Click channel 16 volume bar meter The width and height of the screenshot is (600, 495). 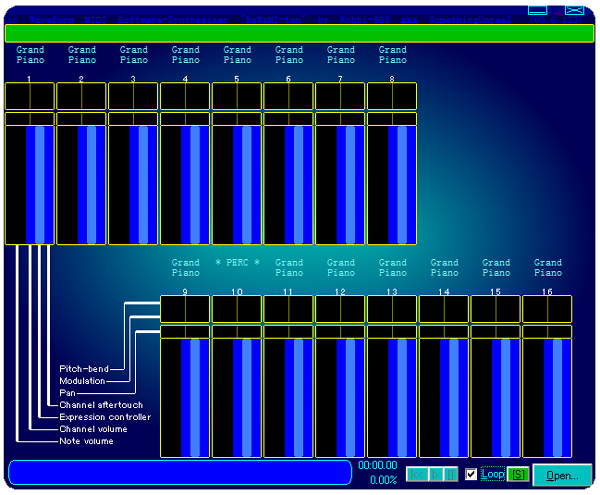547,397
